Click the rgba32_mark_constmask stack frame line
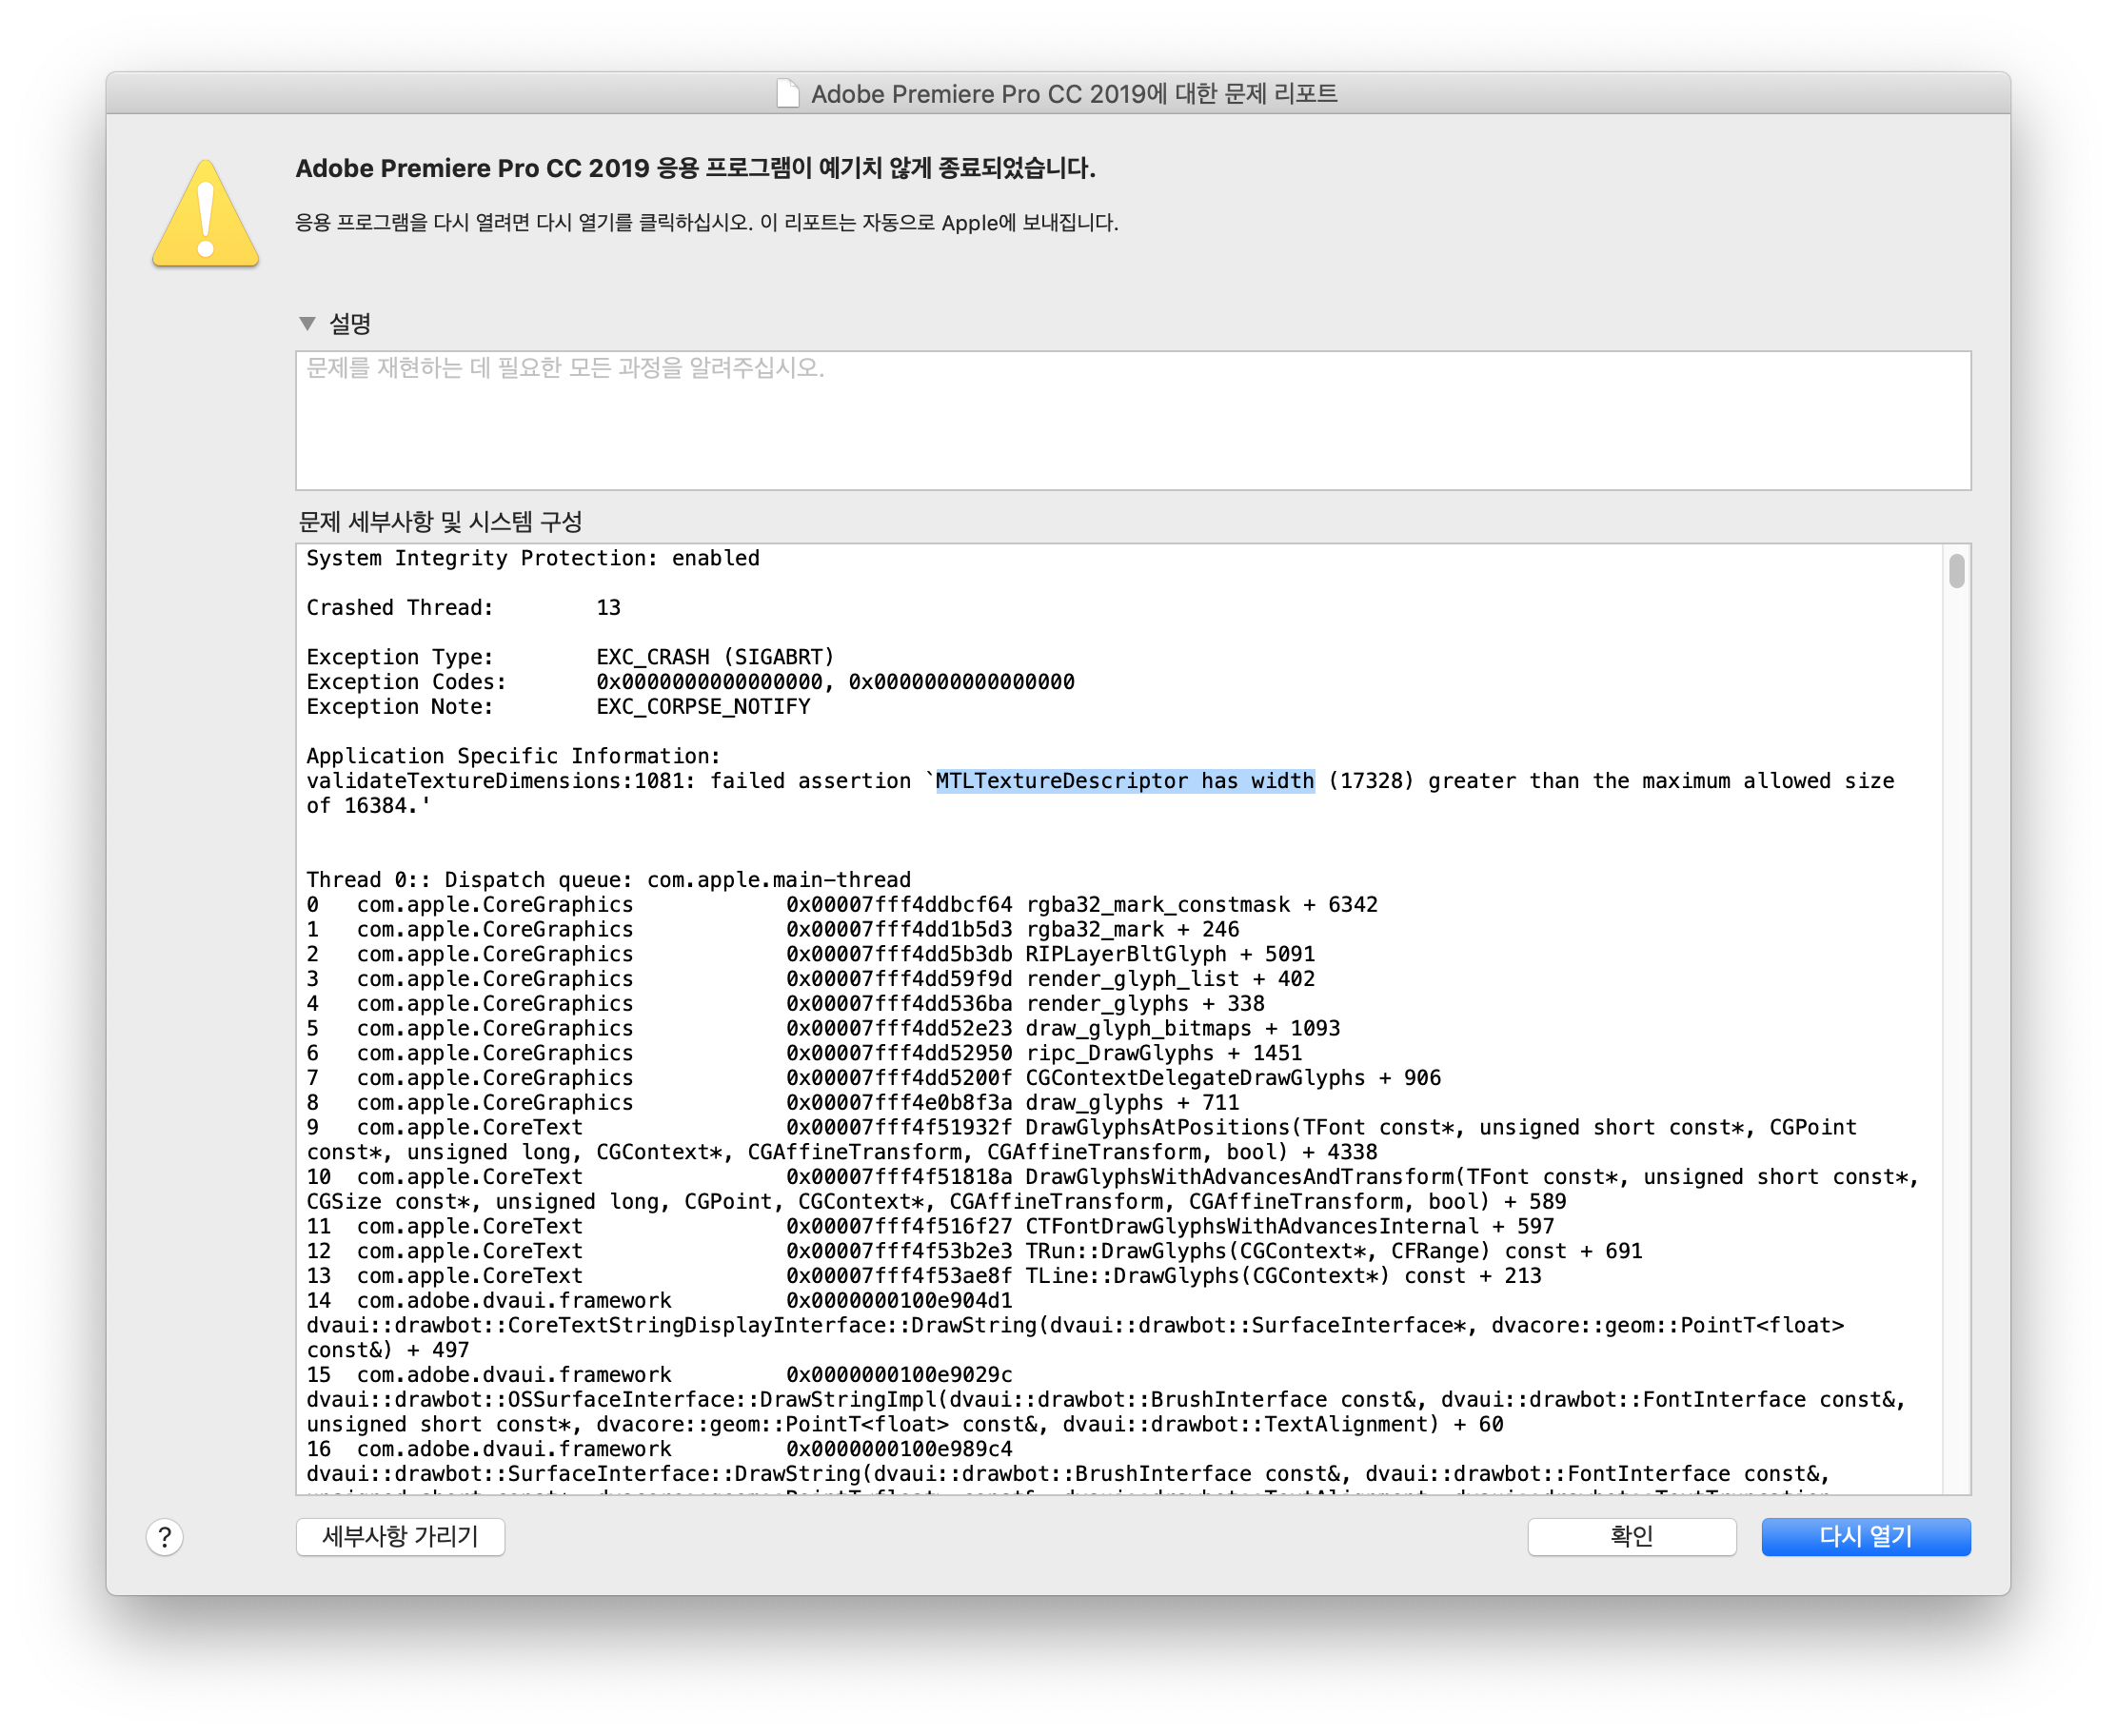2117x1736 pixels. point(842,905)
